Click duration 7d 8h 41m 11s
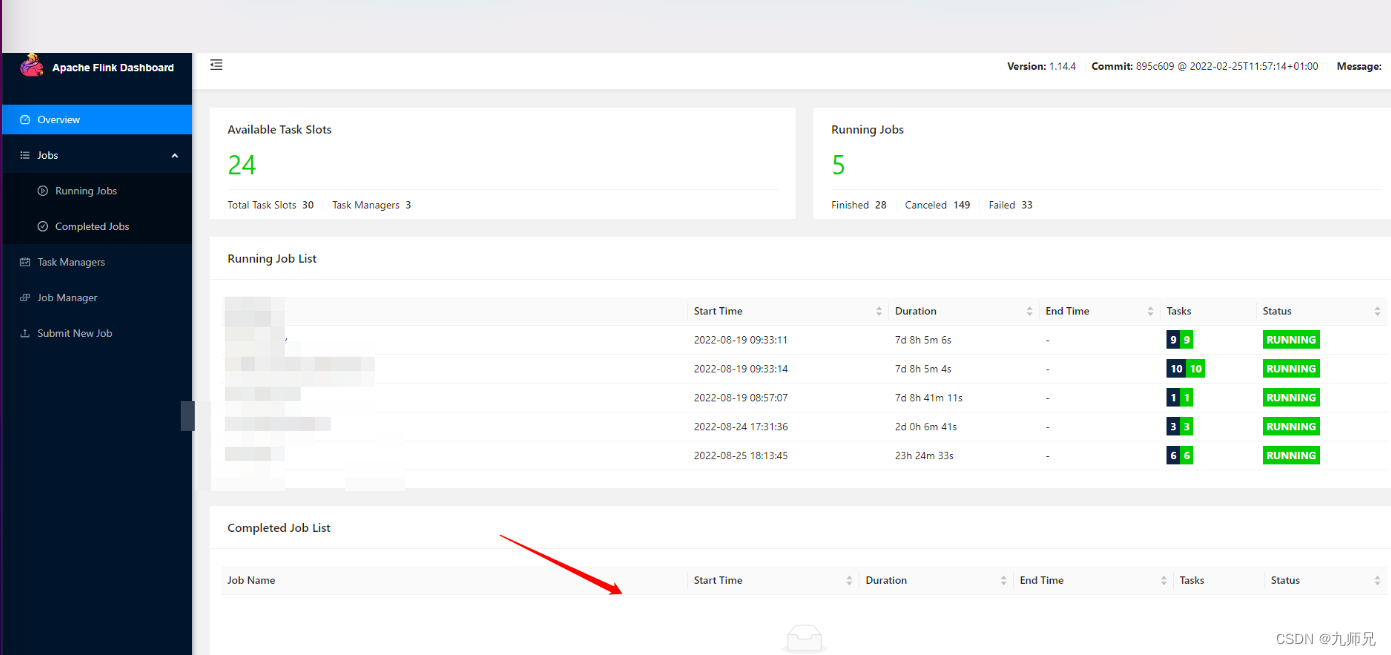Screen dimensions: 1391x655 [929, 398]
